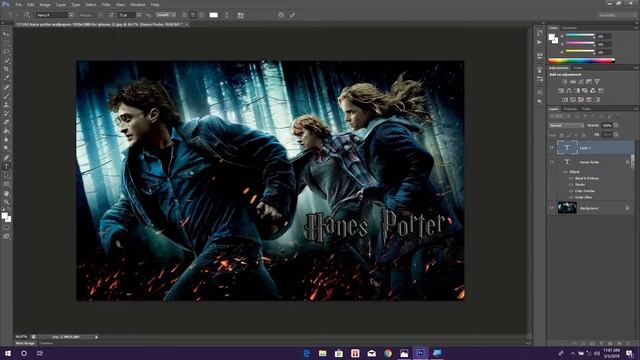Click the text color swatch in options bar
The image size is (640, 360).
click(213, 15)
